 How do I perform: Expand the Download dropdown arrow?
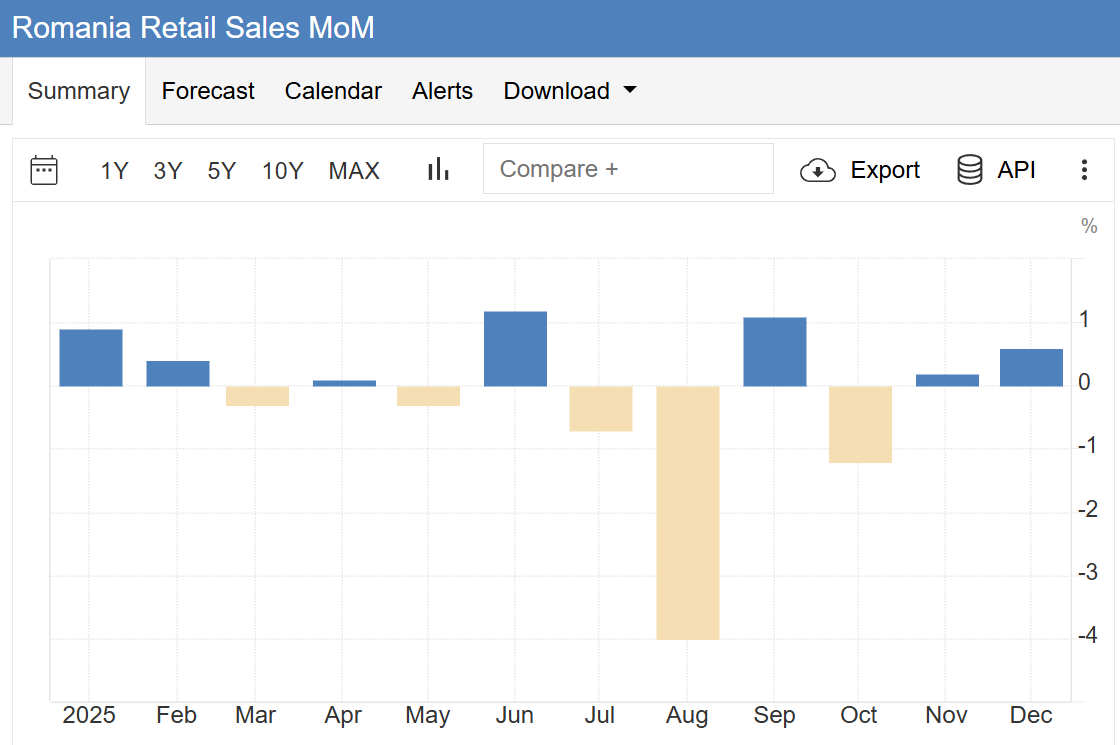point(630,90)
